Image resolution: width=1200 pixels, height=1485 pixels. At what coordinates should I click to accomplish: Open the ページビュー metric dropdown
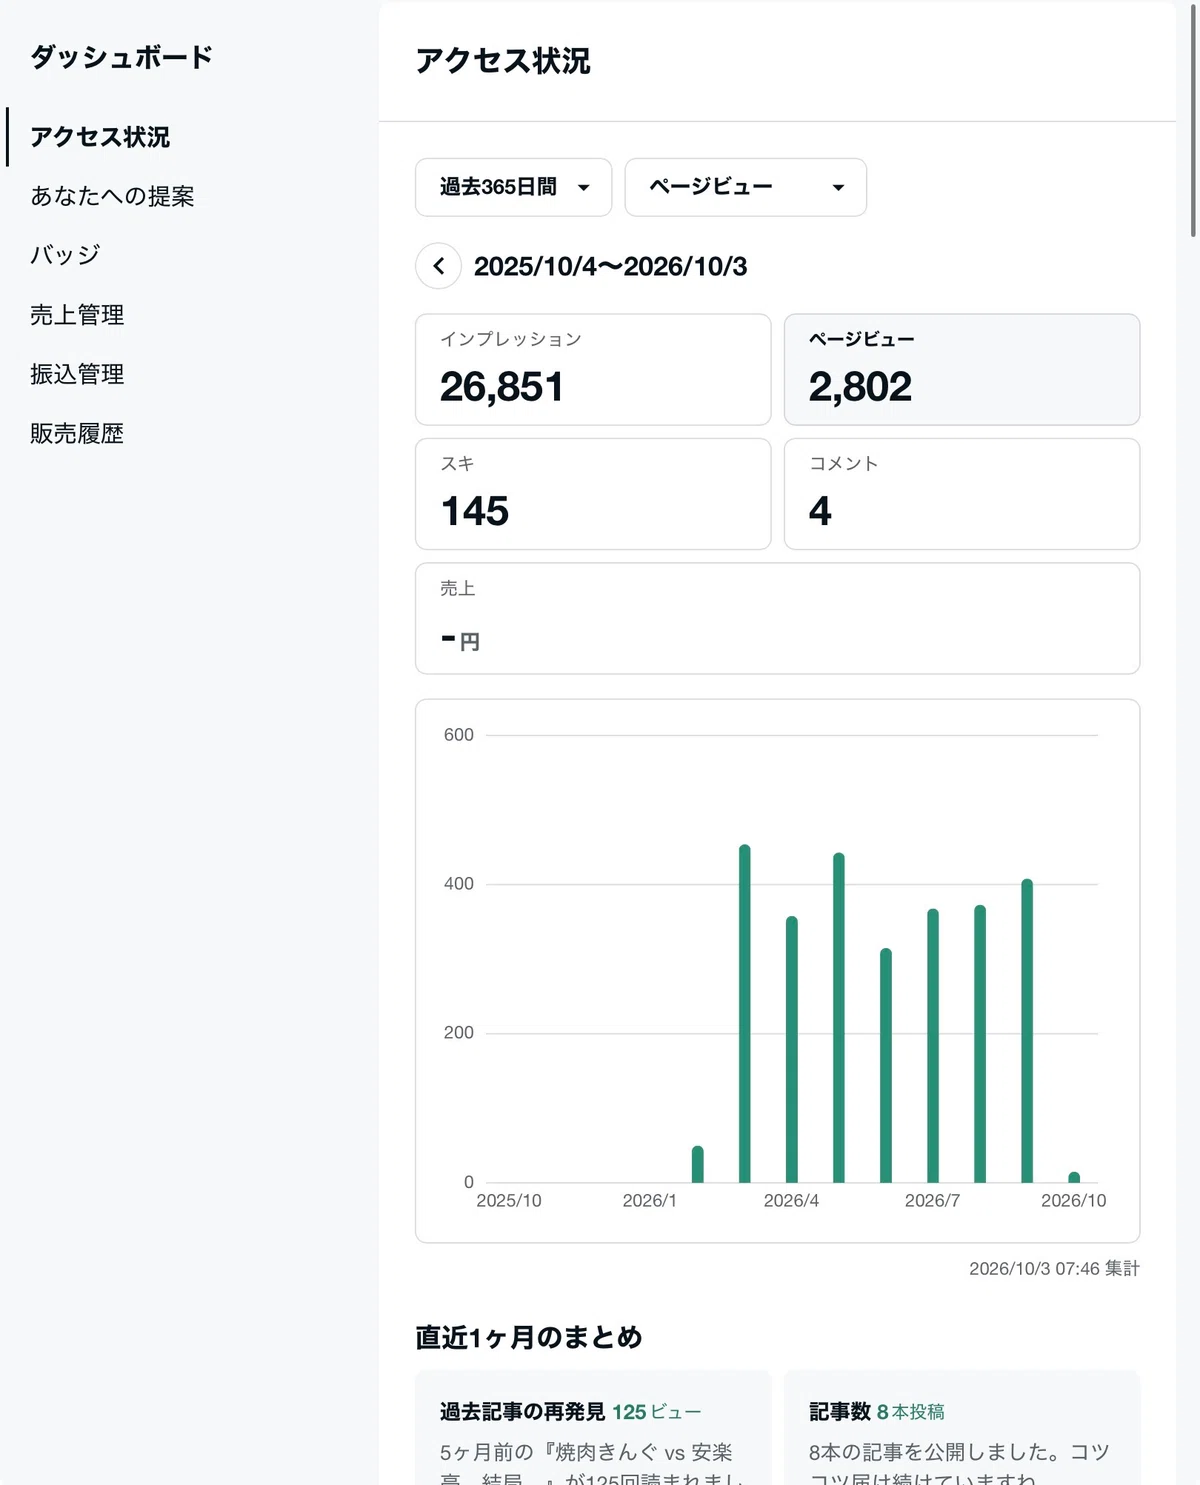[745, 187]
